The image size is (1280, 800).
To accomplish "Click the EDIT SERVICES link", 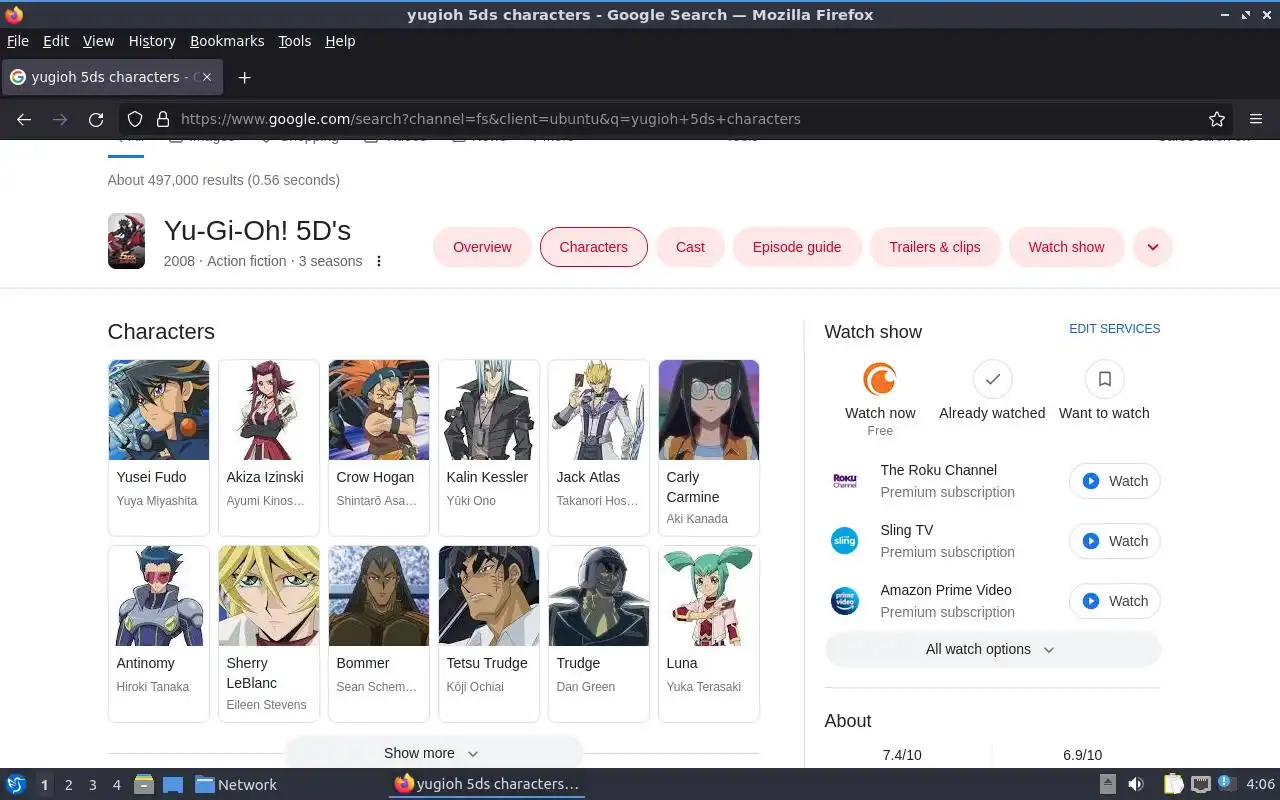I will [x=1115, y=329].
